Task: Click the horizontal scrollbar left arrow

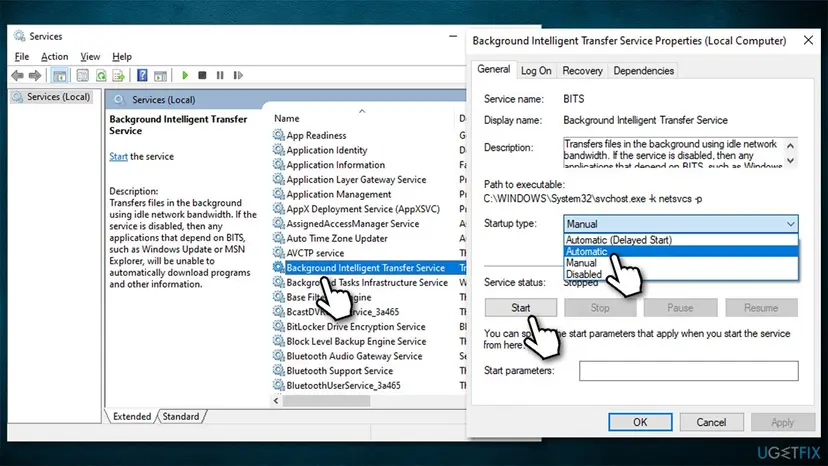Action: pyautogui.click(x=276, y=401)
